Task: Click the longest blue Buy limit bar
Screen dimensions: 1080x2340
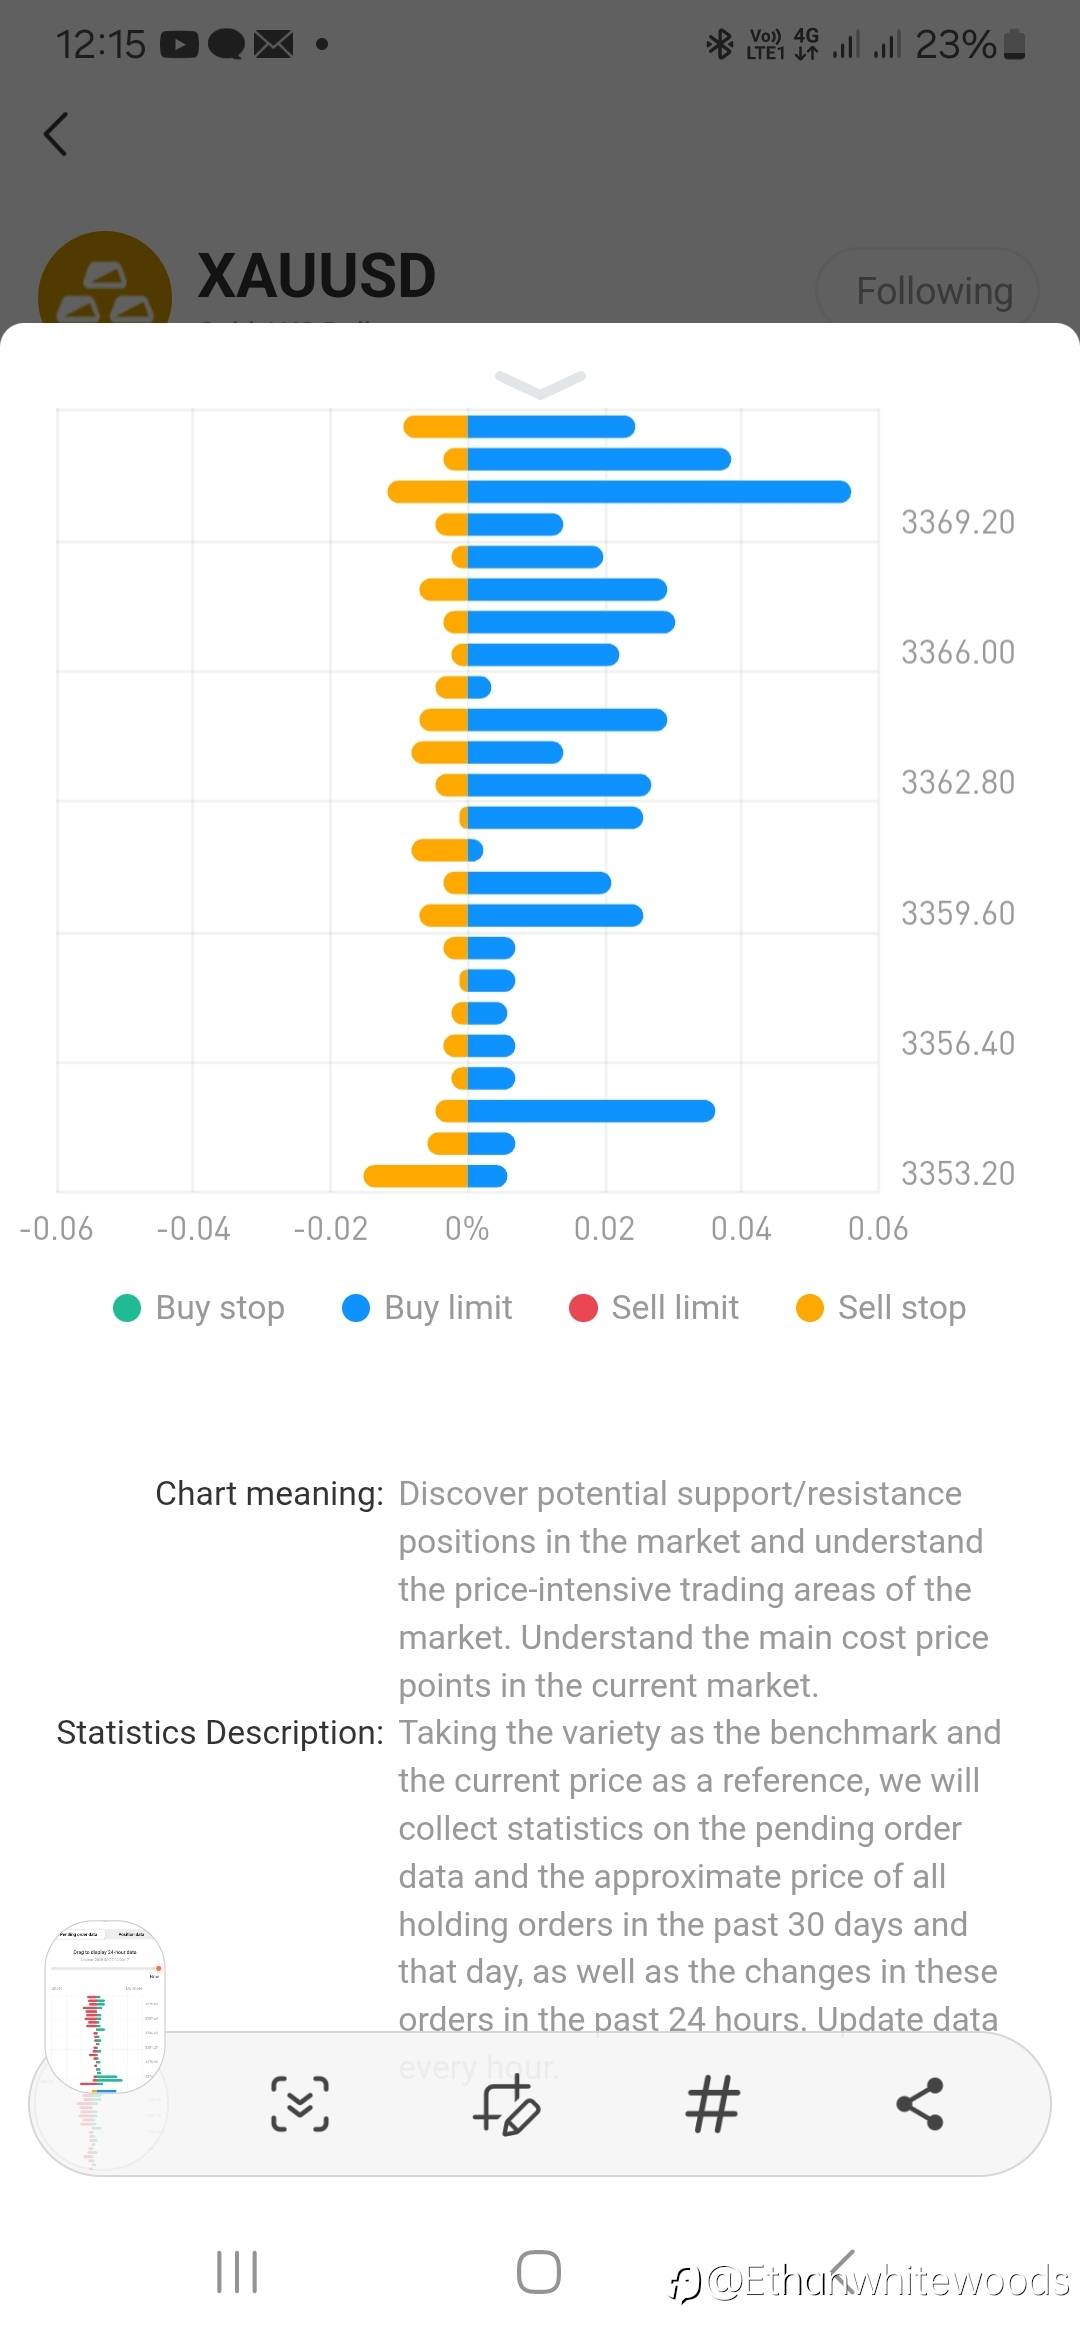Action: click(658, 492)
